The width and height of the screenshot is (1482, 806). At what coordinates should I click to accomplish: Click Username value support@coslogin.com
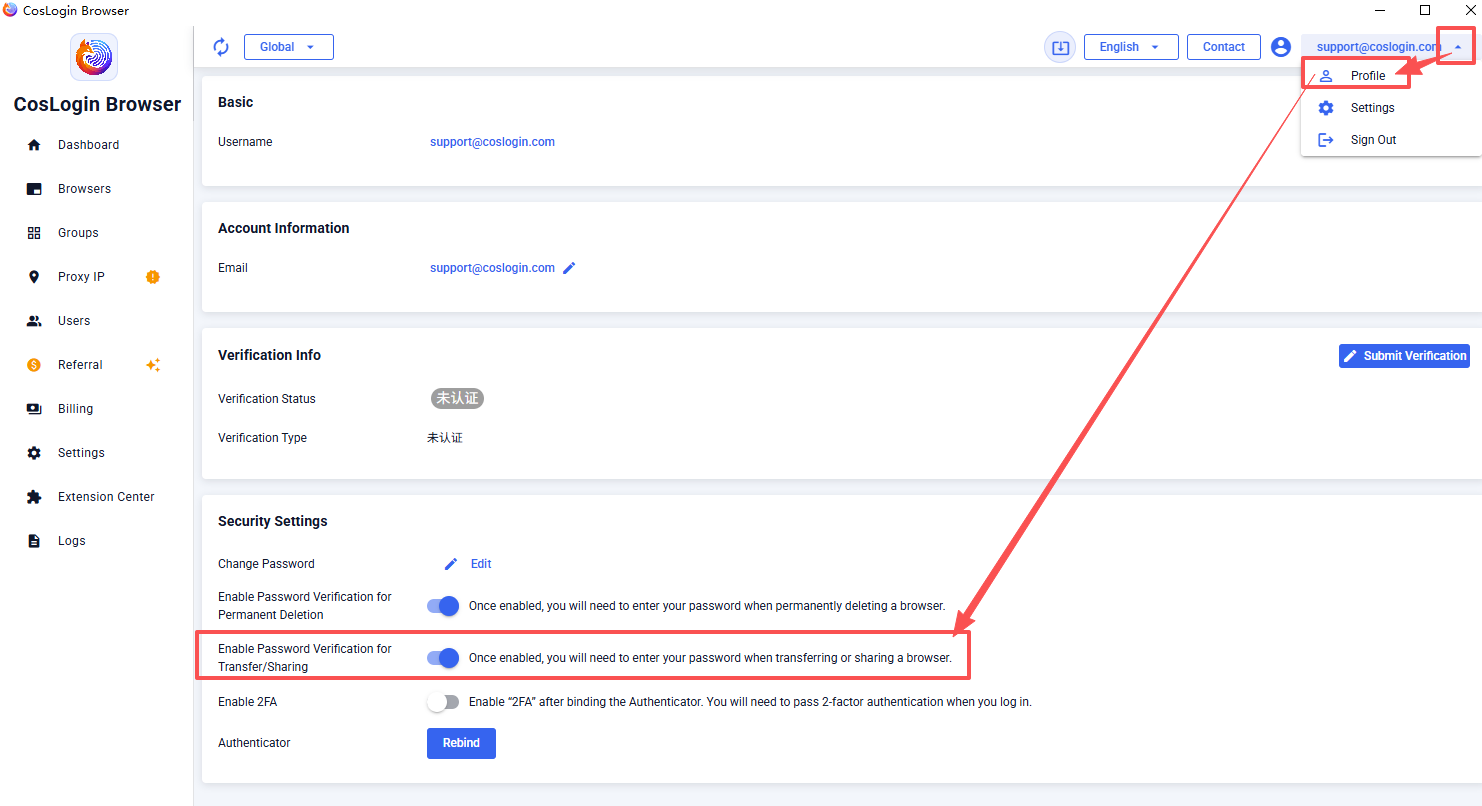[x=492, y=142]
